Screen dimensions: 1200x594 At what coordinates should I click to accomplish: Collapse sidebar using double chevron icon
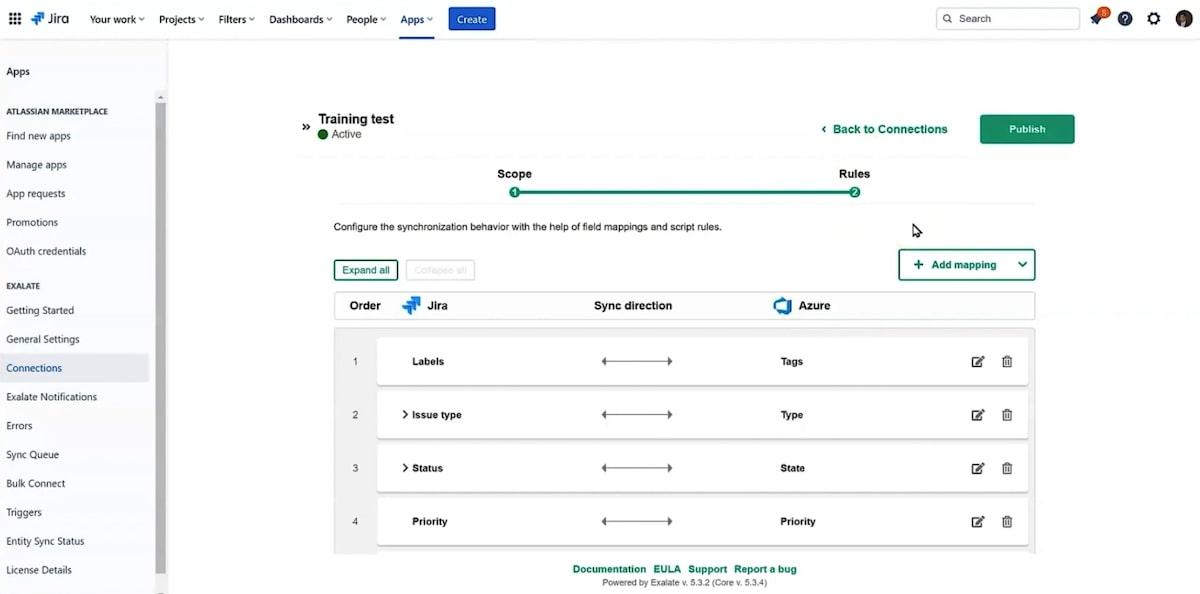pos(306,127)
